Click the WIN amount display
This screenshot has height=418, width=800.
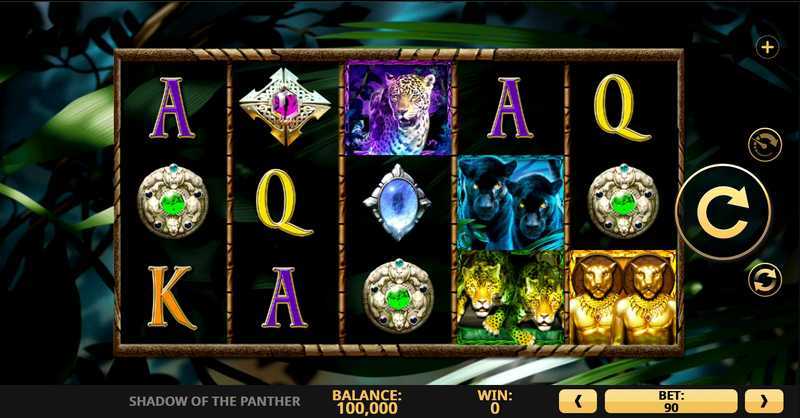tap(494, 402)
